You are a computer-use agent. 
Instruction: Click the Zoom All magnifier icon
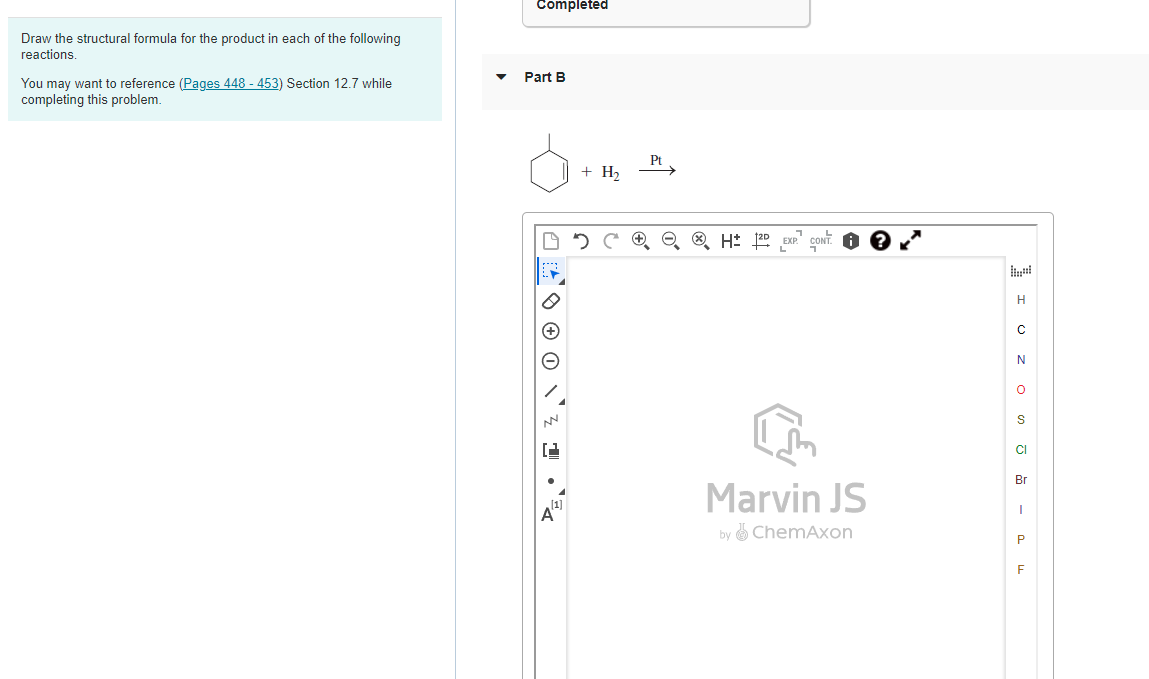click(x=701, y=241)
